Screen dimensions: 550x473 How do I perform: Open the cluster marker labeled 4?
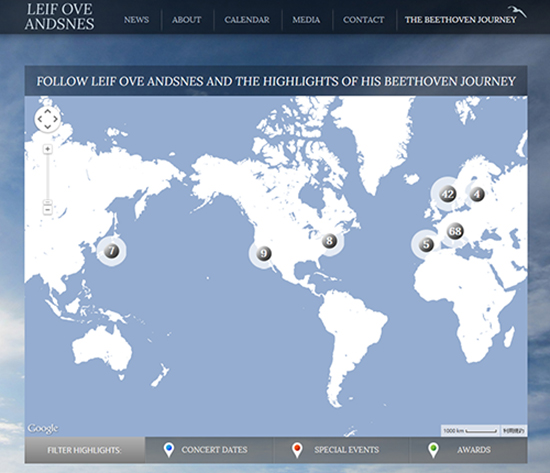pos(477,194)
